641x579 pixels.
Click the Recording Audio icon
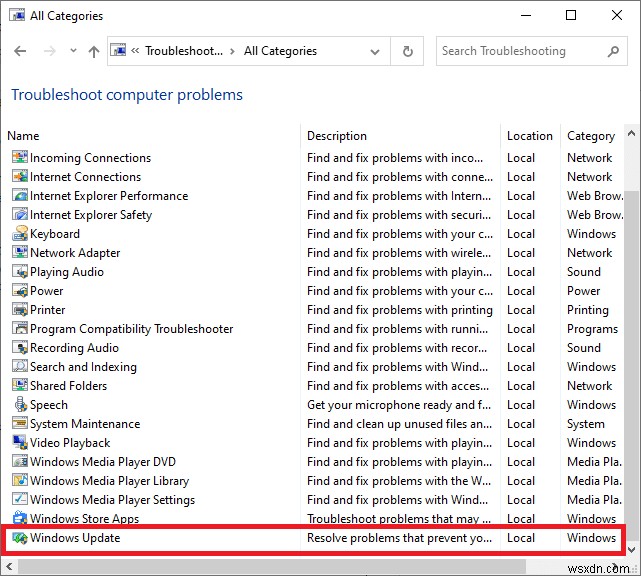pos(20,348)
